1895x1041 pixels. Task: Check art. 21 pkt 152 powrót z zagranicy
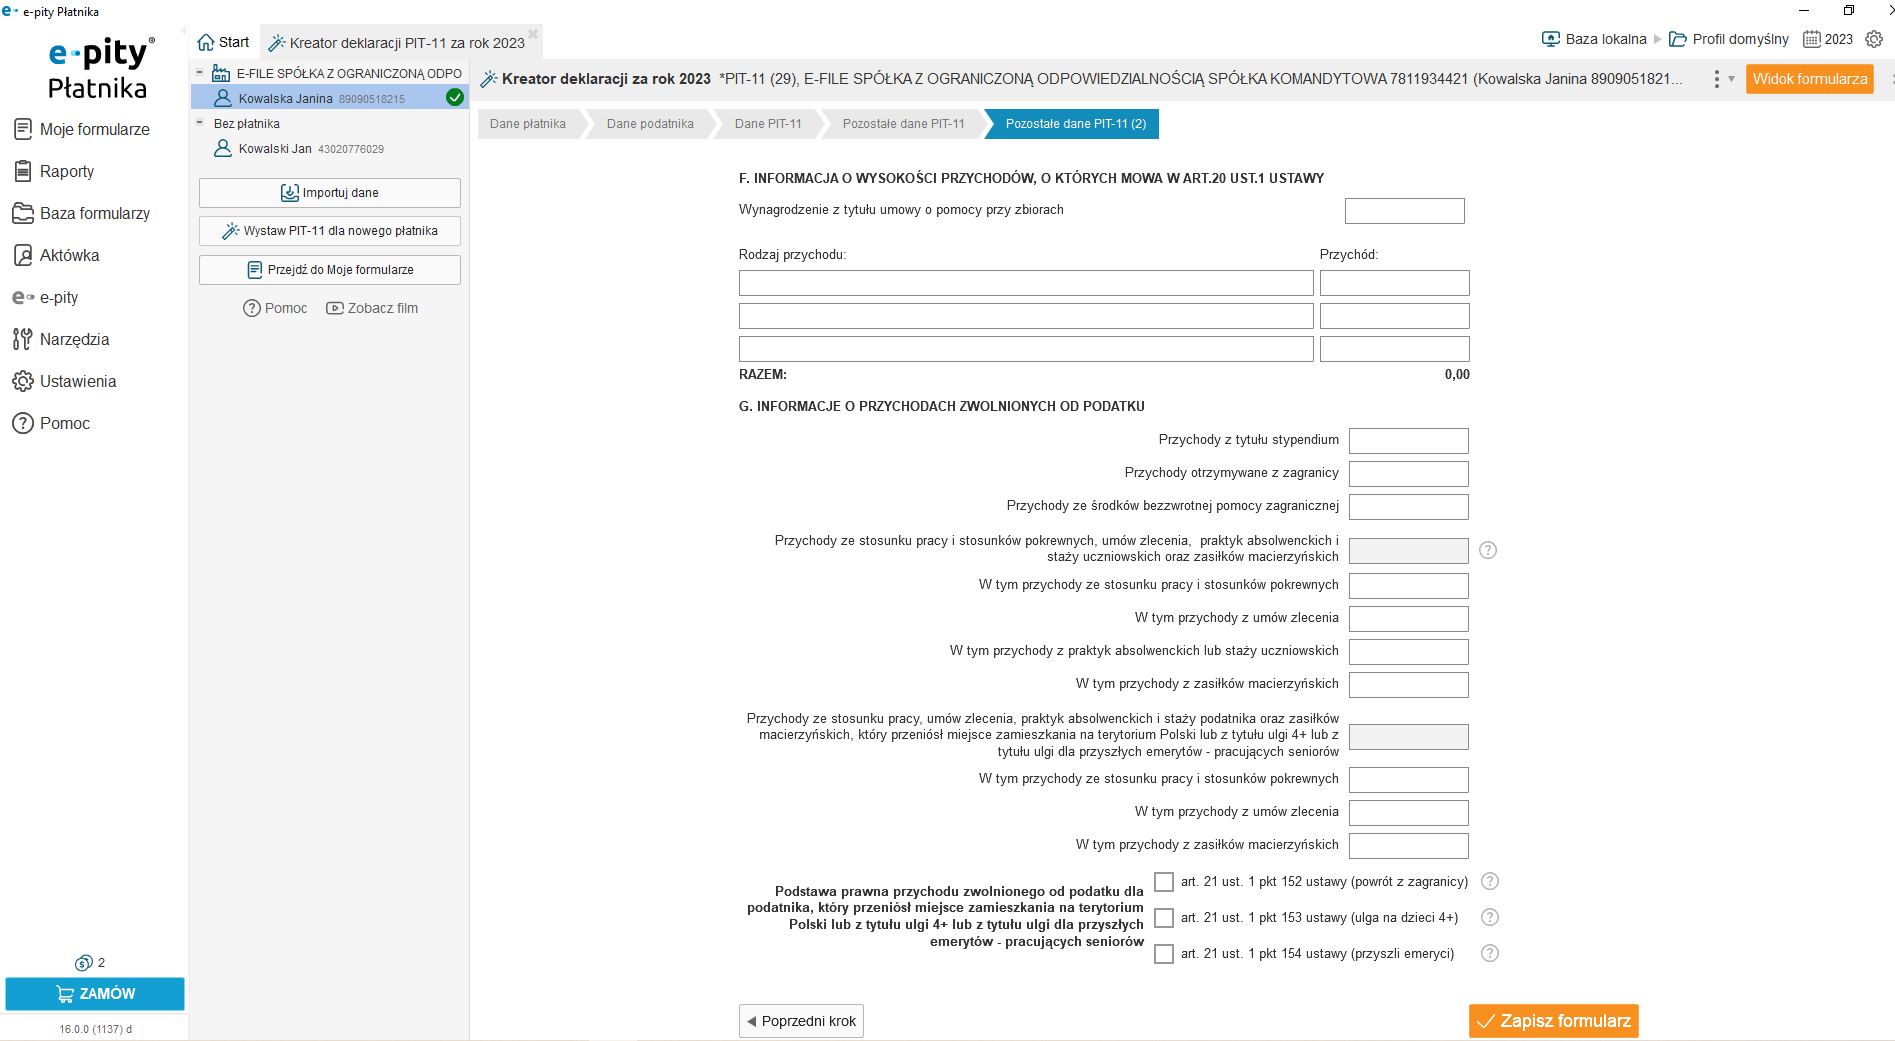(1164, 882)
